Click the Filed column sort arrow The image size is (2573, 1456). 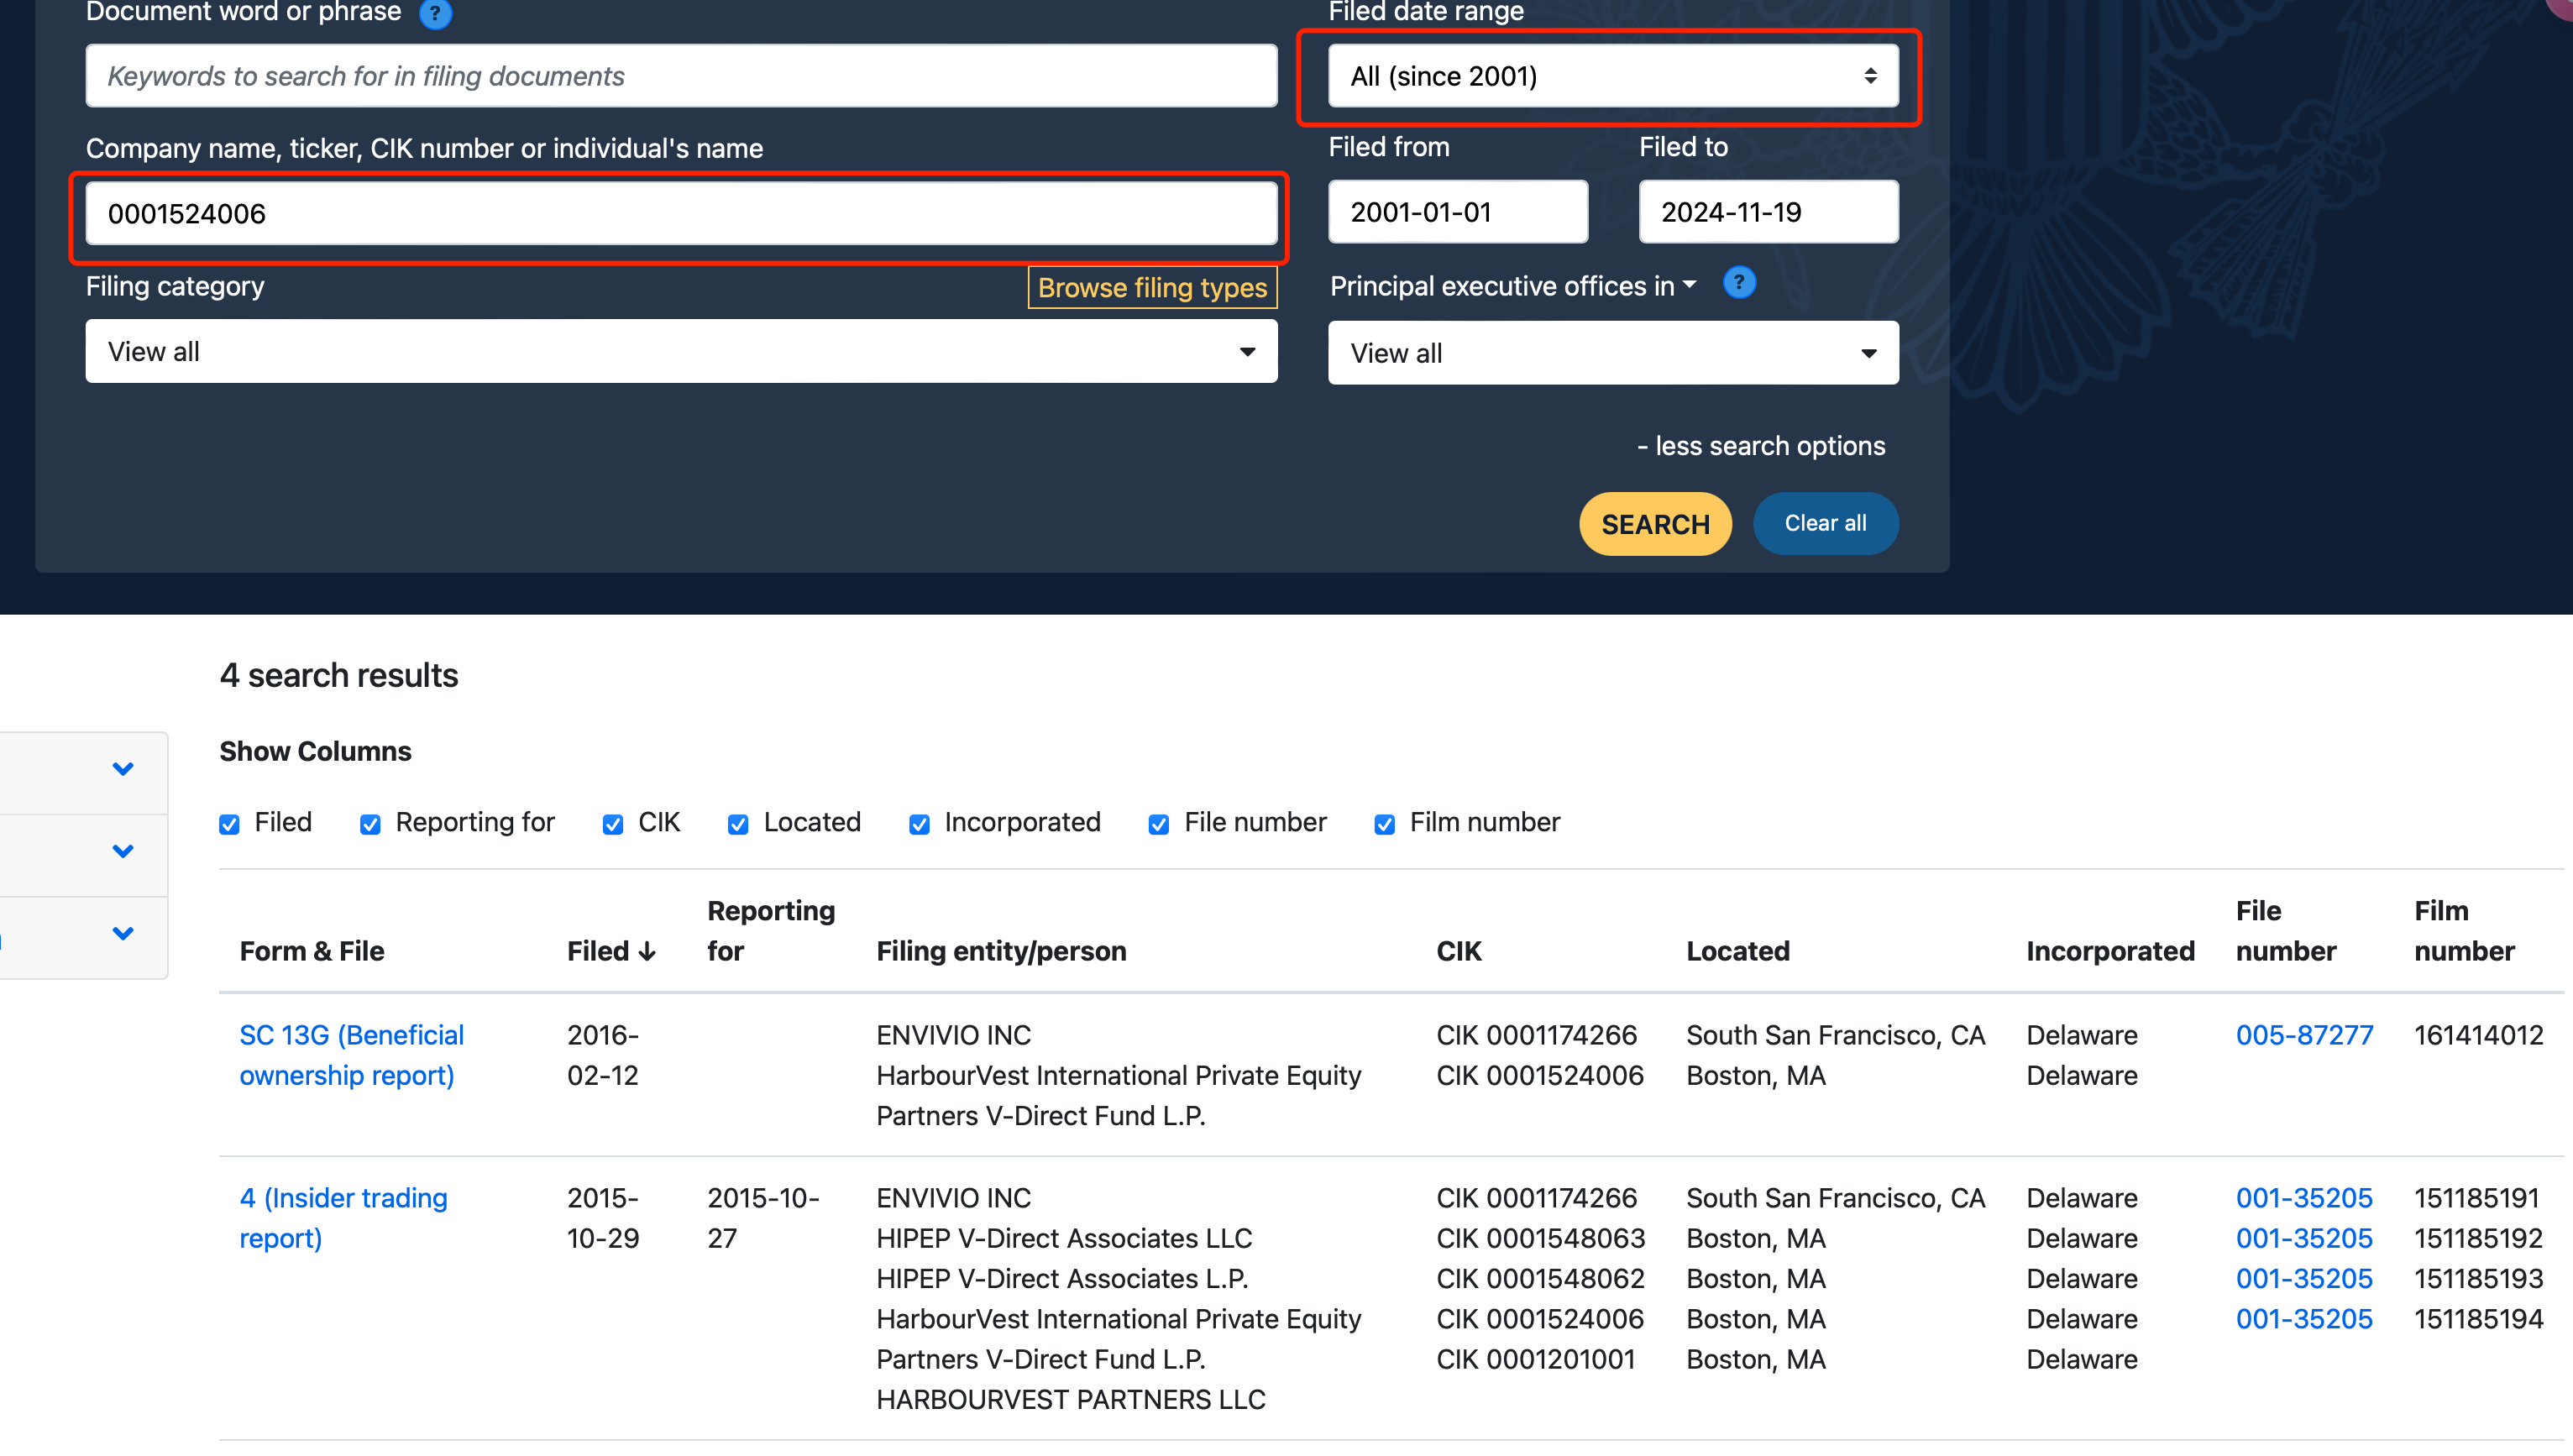pyautogui.click(x=647, y=951)
